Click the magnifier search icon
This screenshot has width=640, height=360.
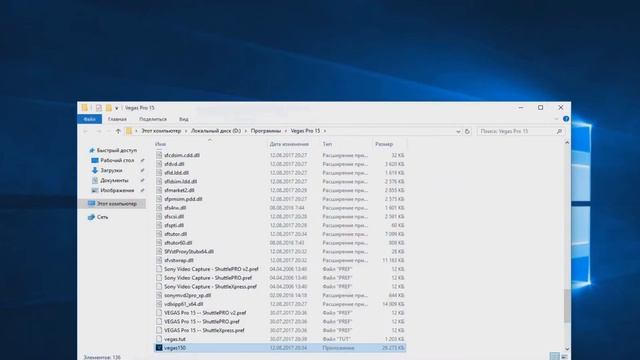(x=559, y=131)
